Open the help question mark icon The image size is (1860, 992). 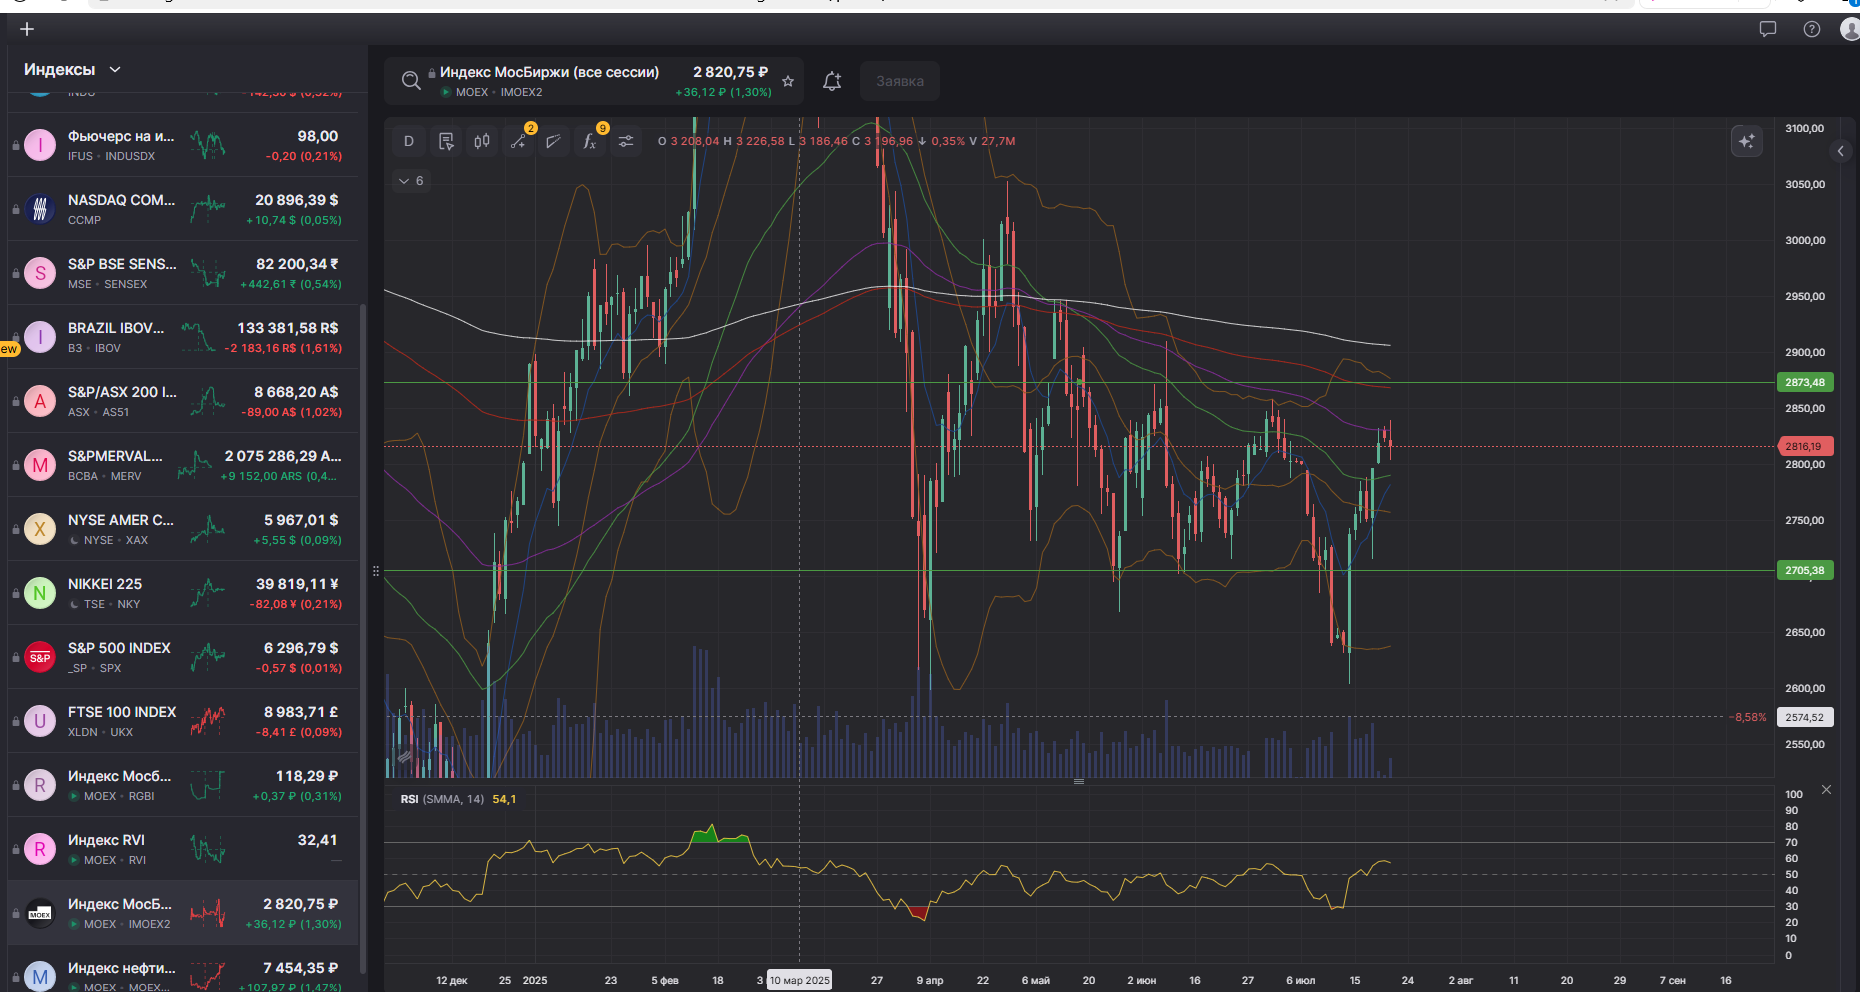(1811, 29)
